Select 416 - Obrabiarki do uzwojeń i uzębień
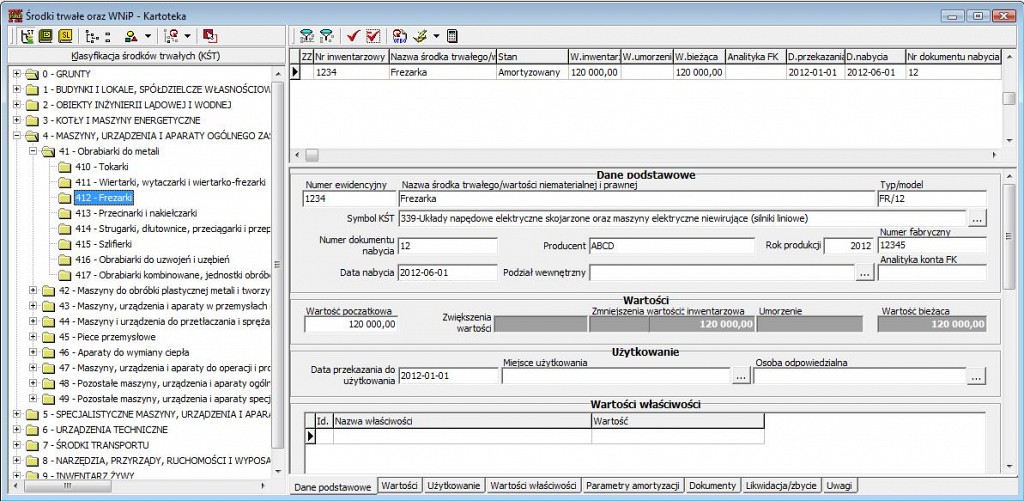The height and width of the screenshot is (501, 1024). point(152,259)
